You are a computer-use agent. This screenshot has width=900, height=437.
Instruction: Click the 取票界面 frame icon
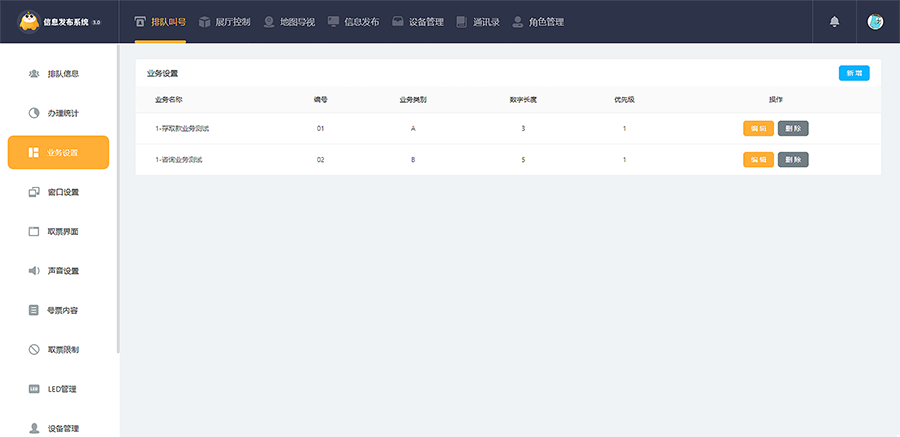(x=34, y=231)
